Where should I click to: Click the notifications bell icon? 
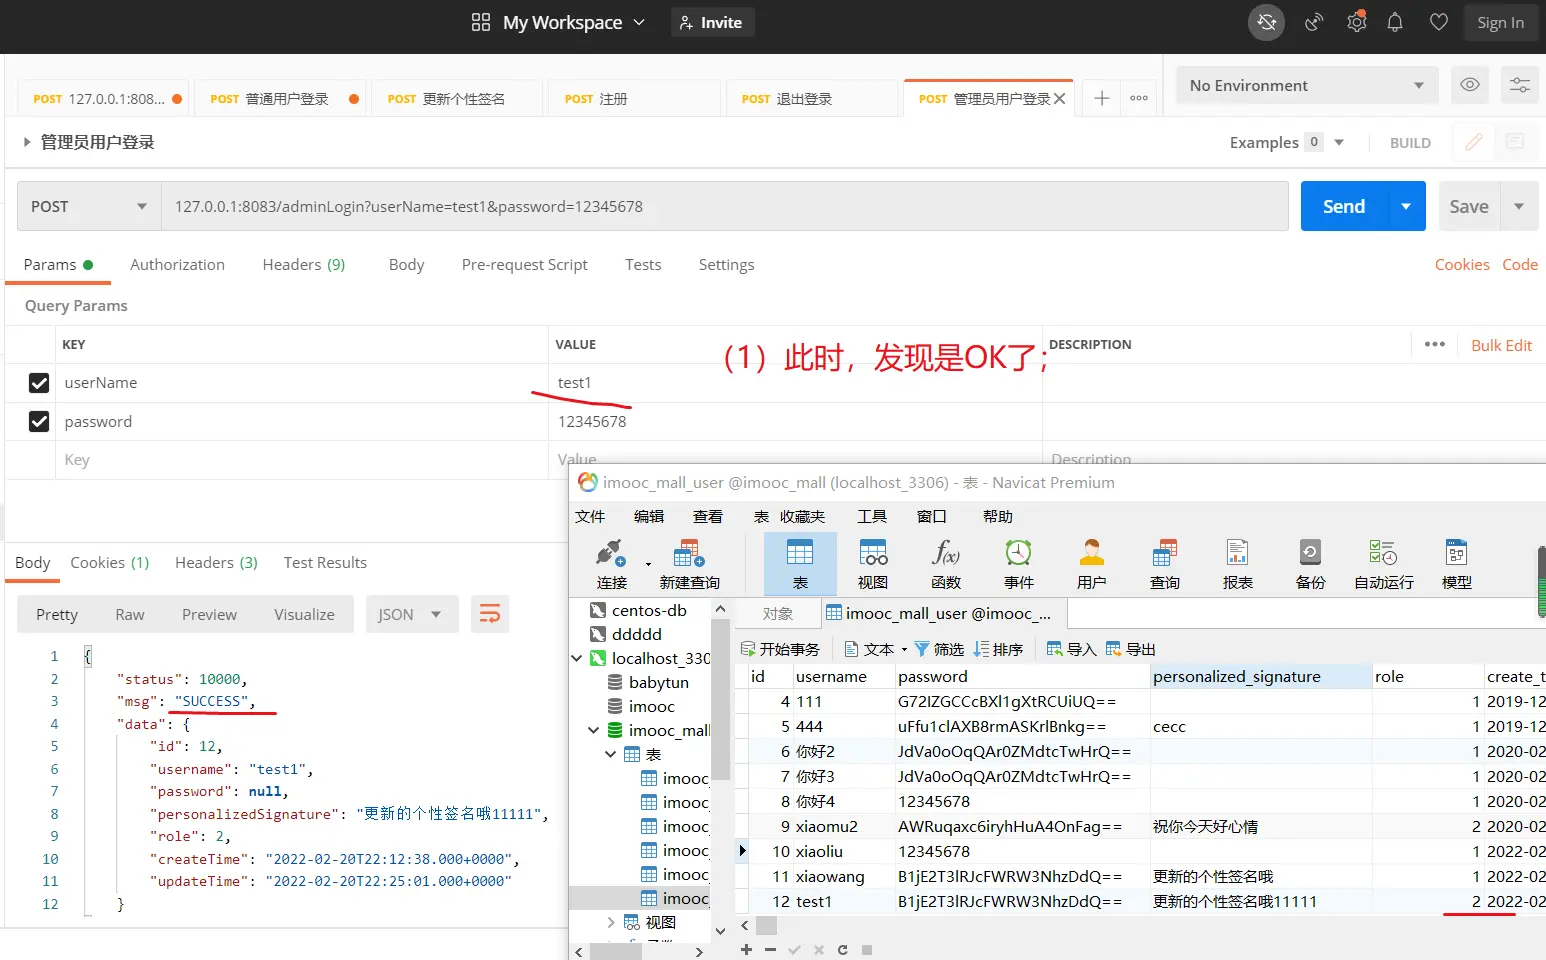pyautogui.click(x=1395, y=22)
